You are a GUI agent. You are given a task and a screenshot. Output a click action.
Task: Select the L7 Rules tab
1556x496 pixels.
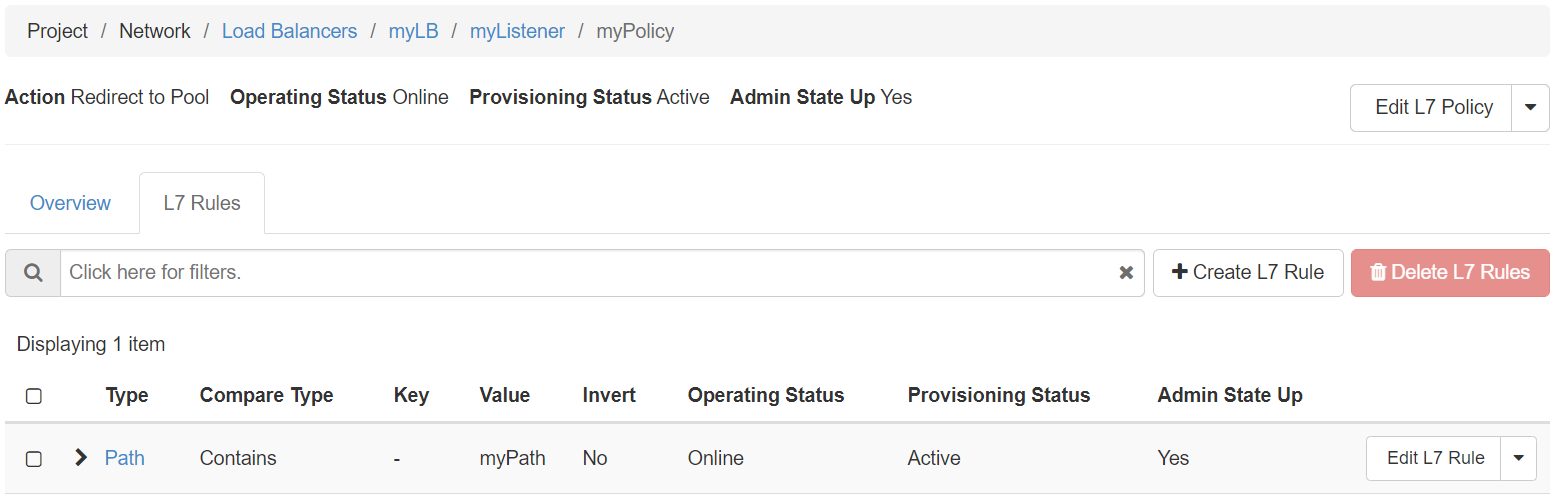coord(202,203)
